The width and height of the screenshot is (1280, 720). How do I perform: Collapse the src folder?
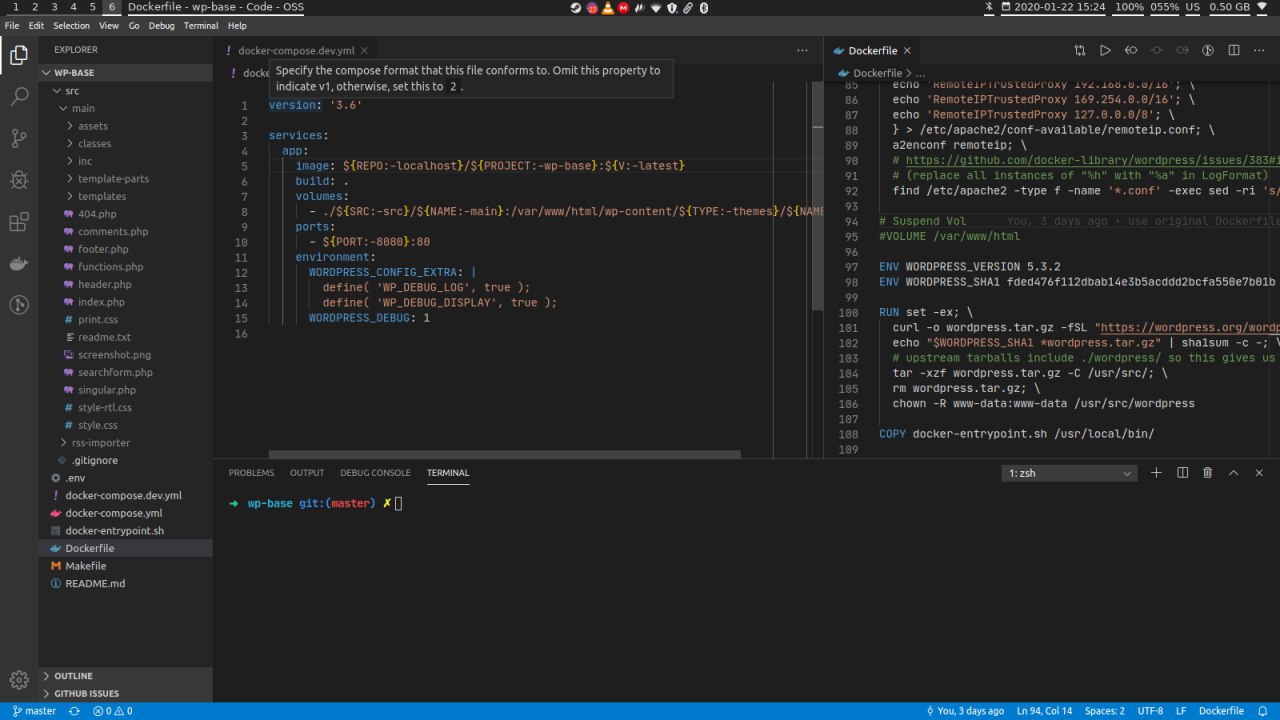click(x=125, y=91)
